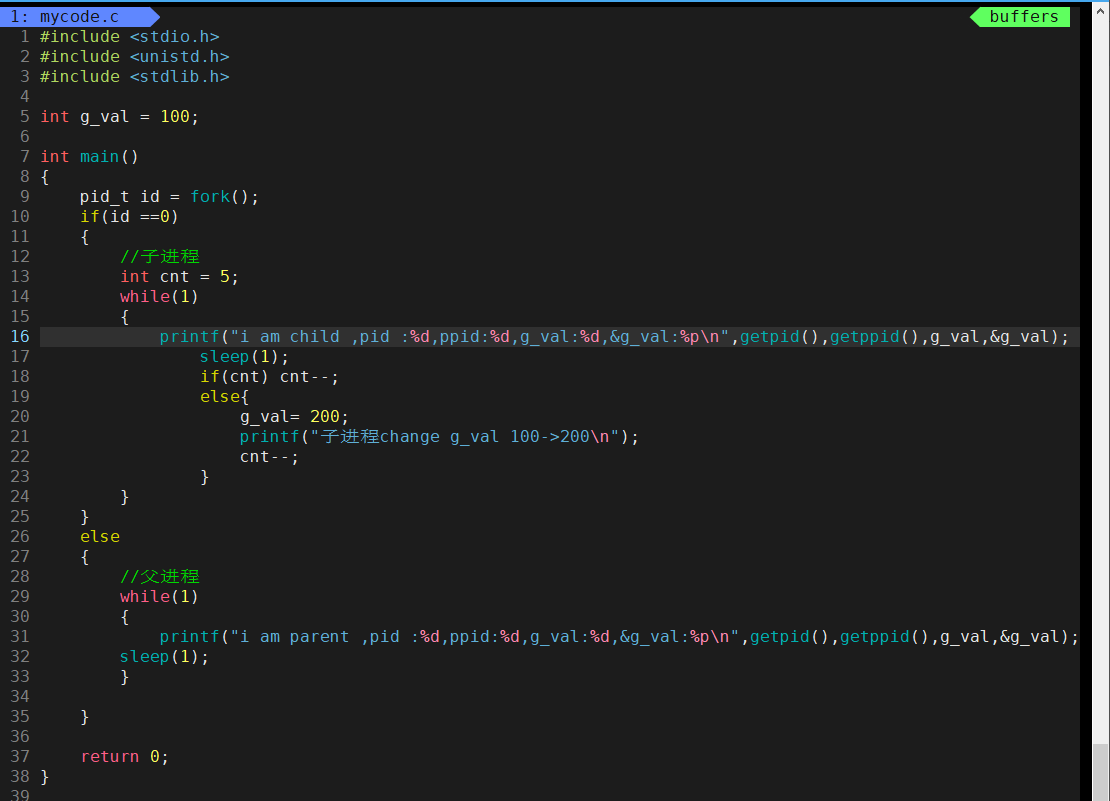The width and height of the screenshot is (1110, 801).
Task: Click the 'while(1)' on line 14
Action: pyautogui.click(x=159, y=296)
